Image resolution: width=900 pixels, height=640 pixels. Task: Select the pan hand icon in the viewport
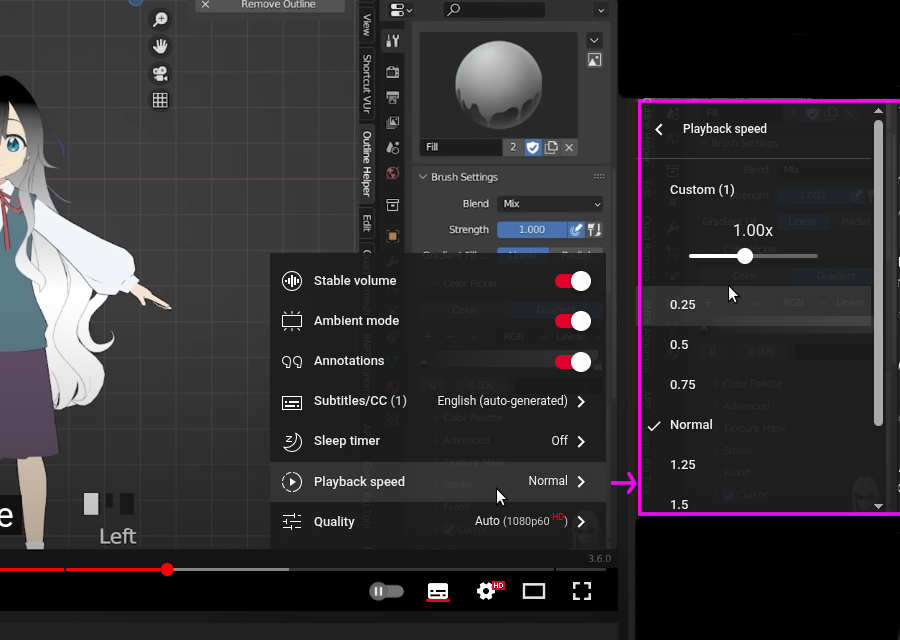(160, 46)
